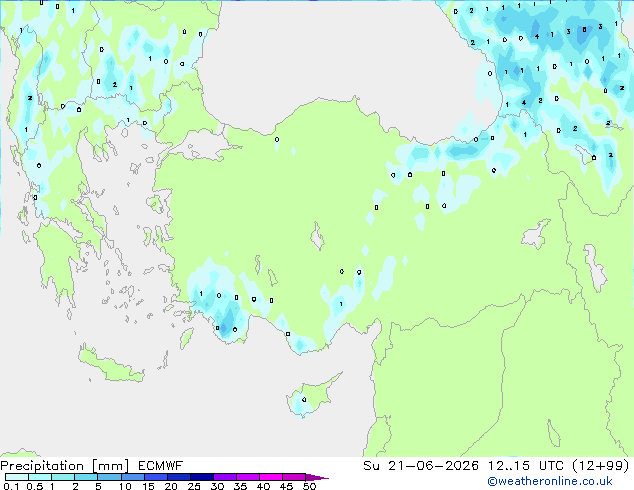Click the pink 45 mm legend swatch
Screen dimensions: 634x490
294,477
